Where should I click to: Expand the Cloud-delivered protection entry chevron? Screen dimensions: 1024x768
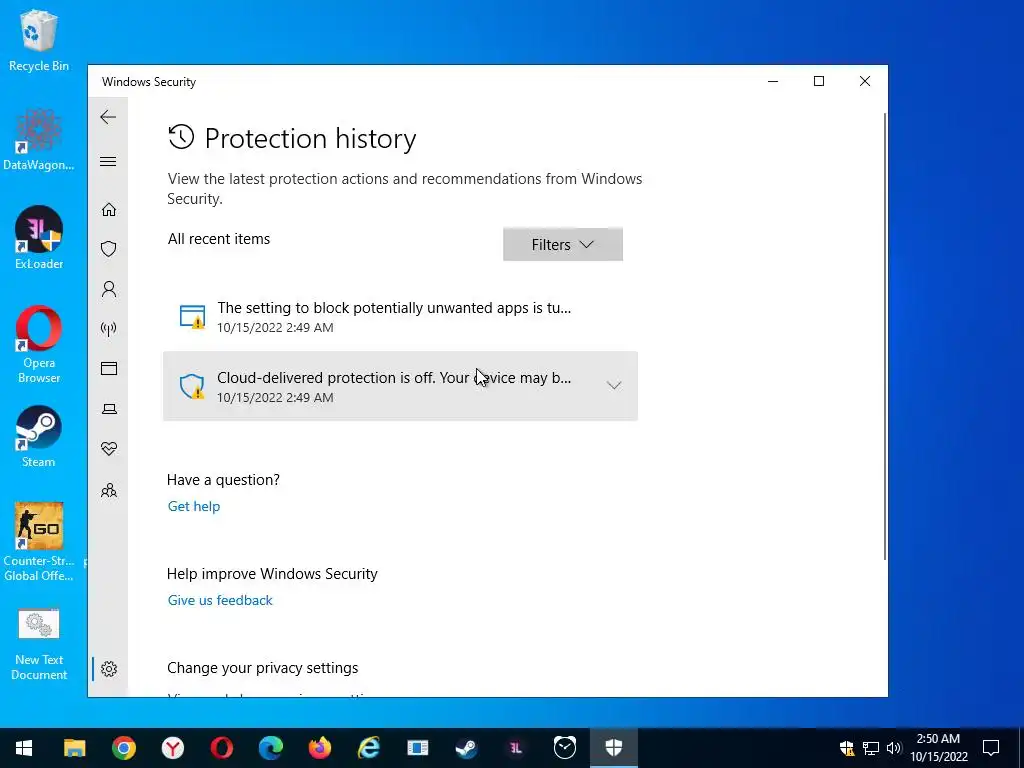[x=614, y=385]
